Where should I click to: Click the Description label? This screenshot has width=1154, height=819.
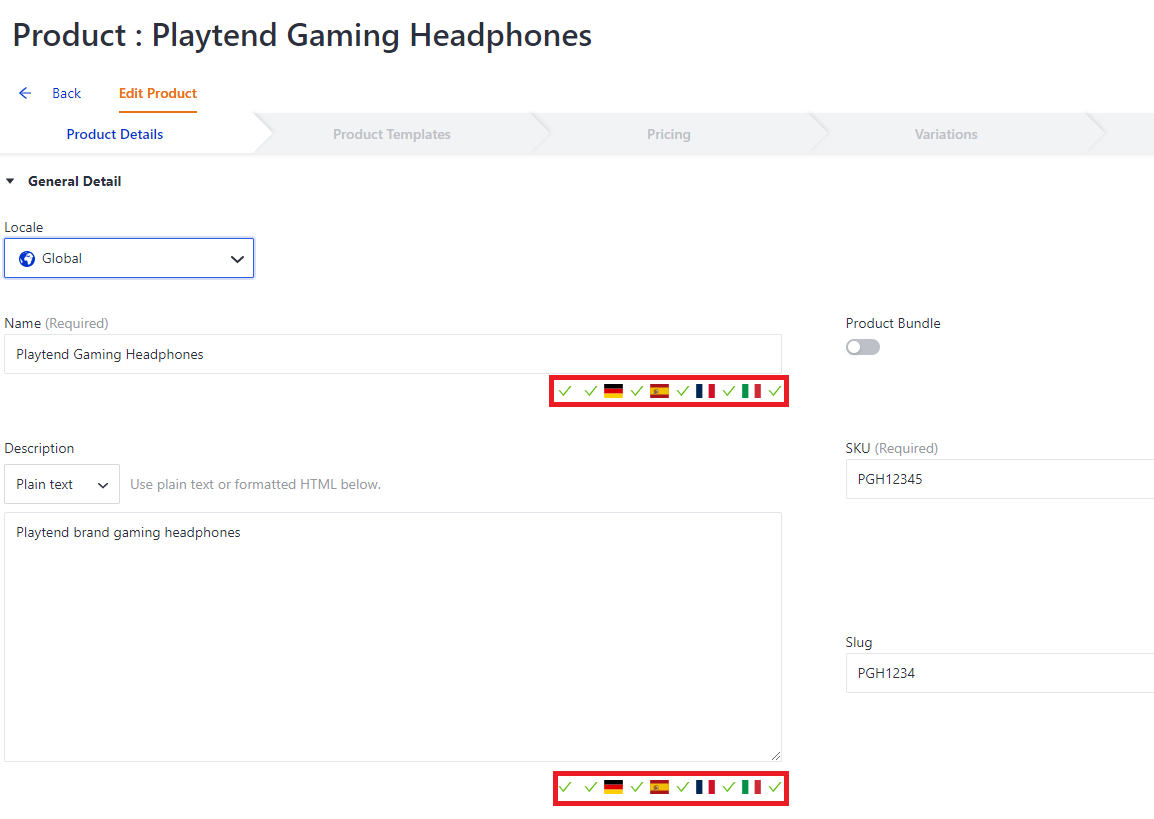(x=39, y=448)
